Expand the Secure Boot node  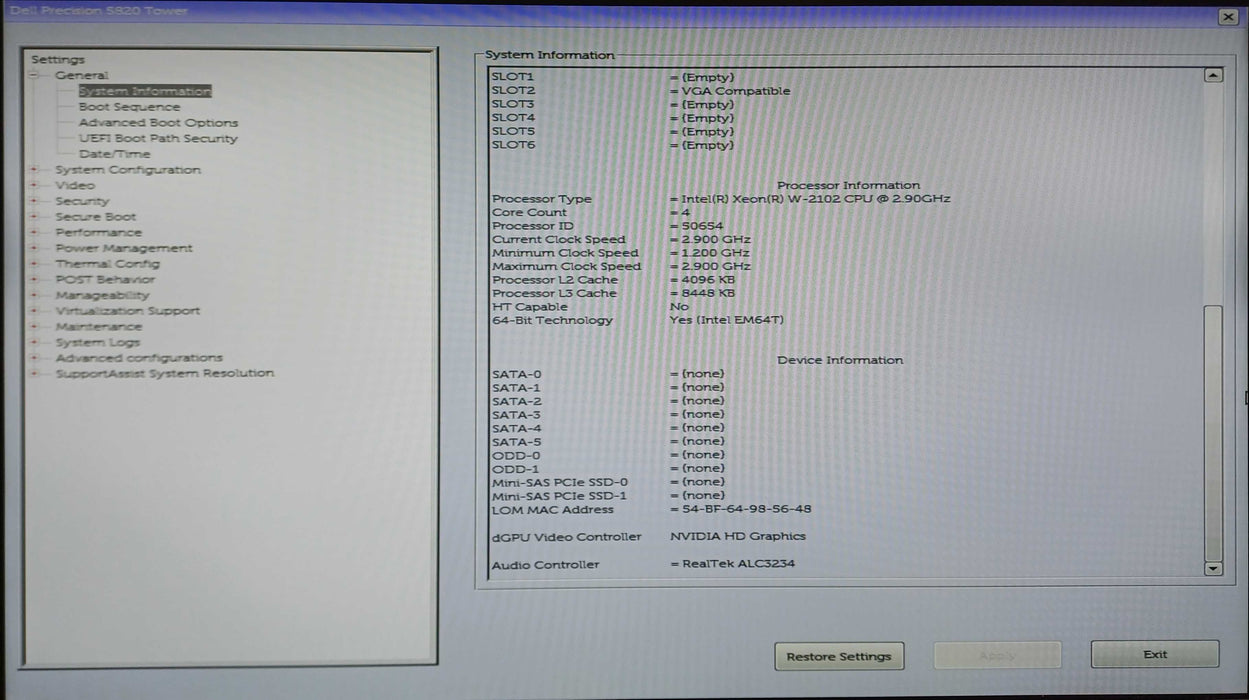34,217
